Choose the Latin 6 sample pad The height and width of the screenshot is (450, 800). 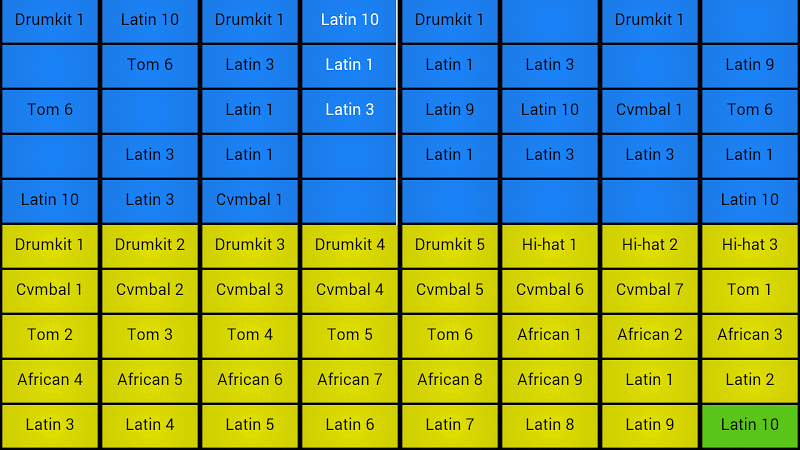pos(350,426)
